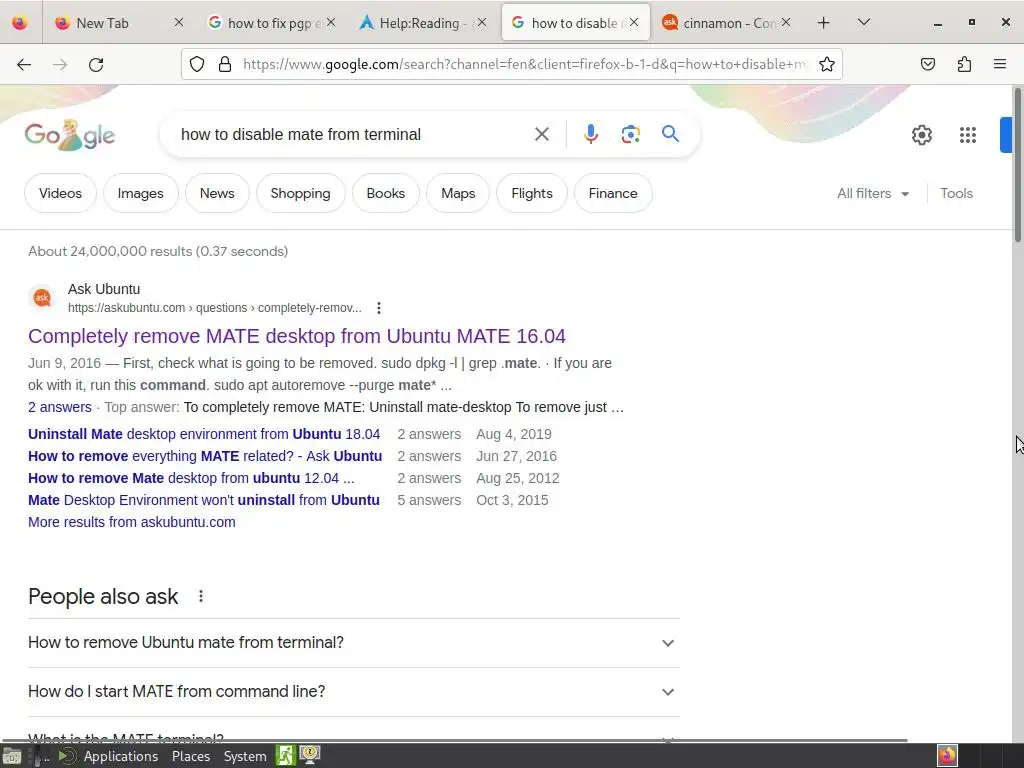Click the horizontal scrollbar at page bottom
Viewport: 1024px width, 768px height.
[x=454, y=741]
